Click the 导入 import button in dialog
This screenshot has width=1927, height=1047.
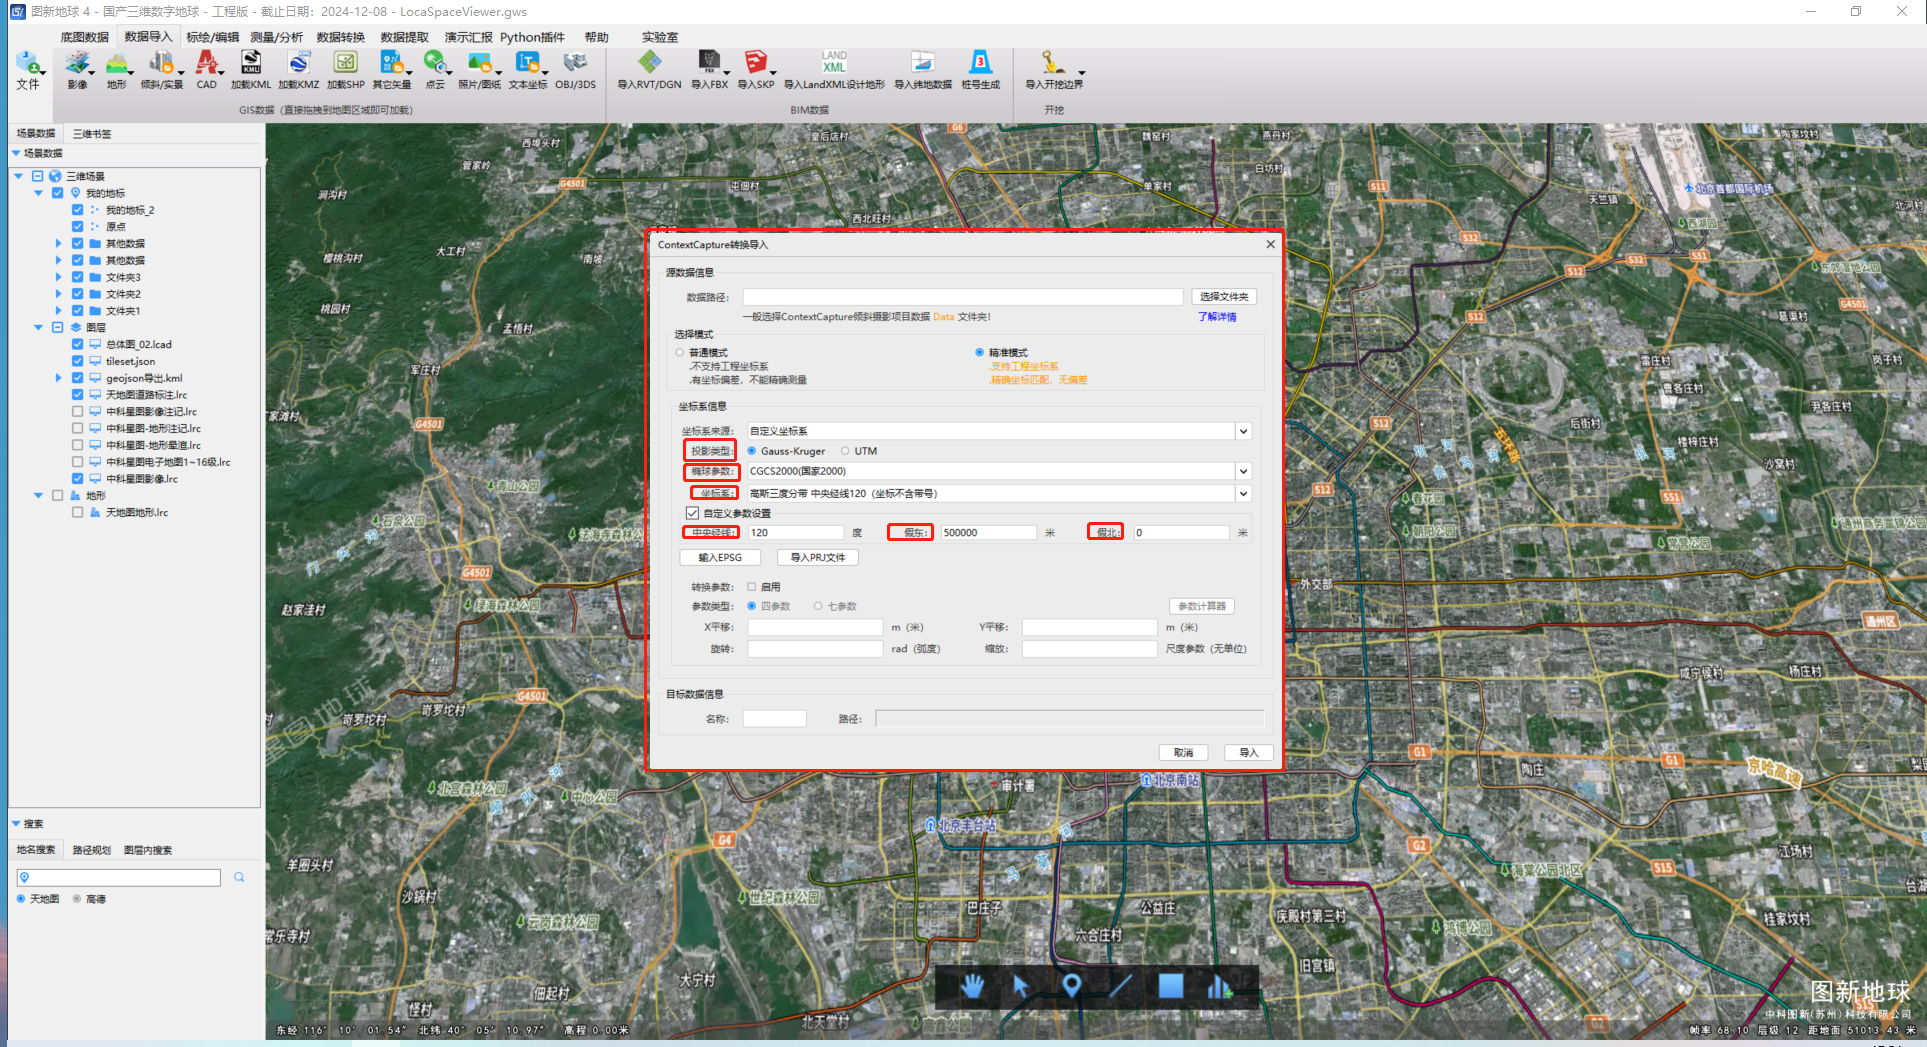pyautogui.click(x=1249, y=752)
